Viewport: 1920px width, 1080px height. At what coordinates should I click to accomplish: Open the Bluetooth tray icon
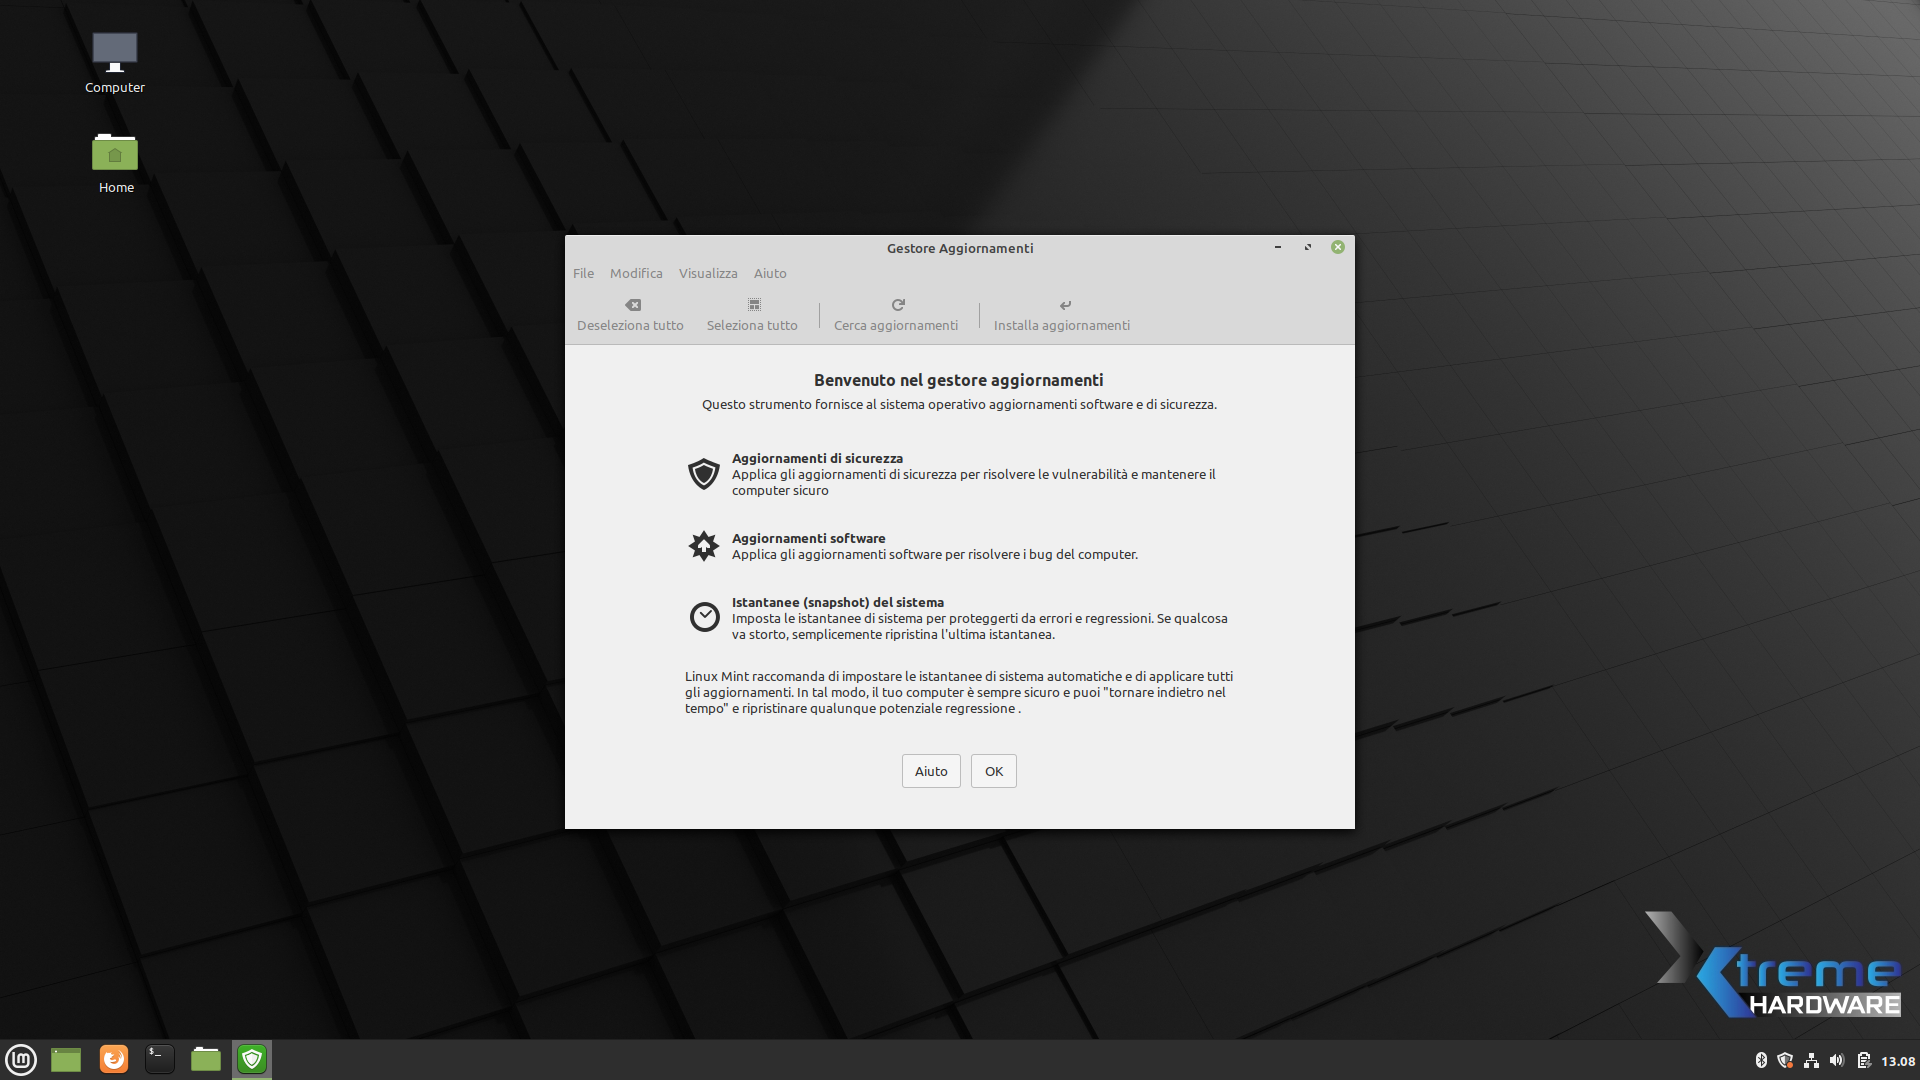click(x=1761, y=1061)
